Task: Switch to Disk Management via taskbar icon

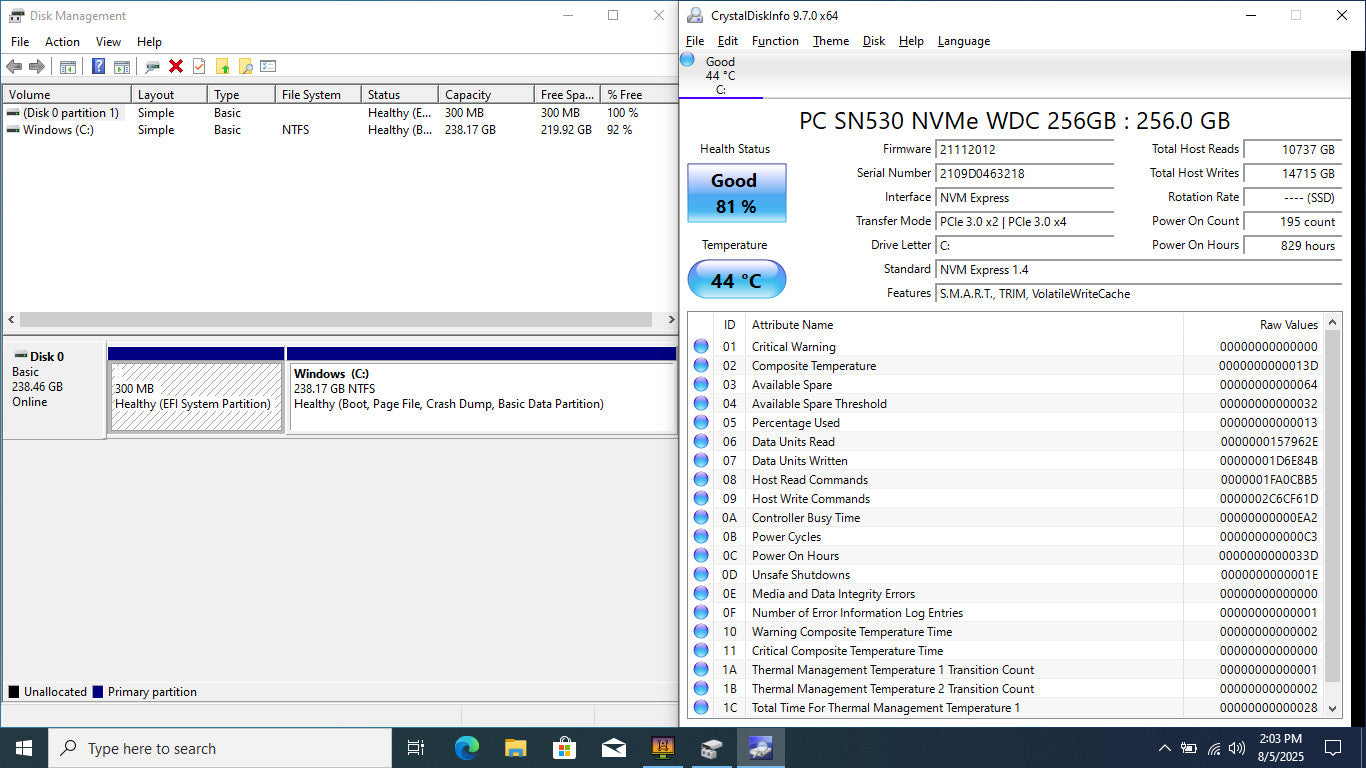Action: click(712, 748)
